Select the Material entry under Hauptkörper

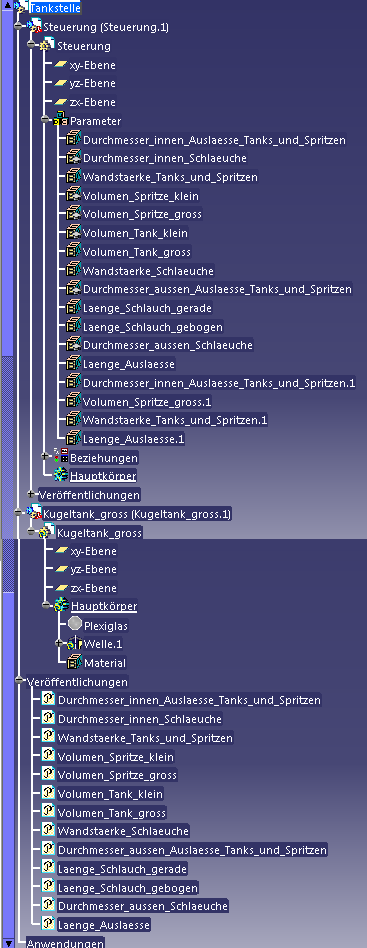tap(105, 663)
